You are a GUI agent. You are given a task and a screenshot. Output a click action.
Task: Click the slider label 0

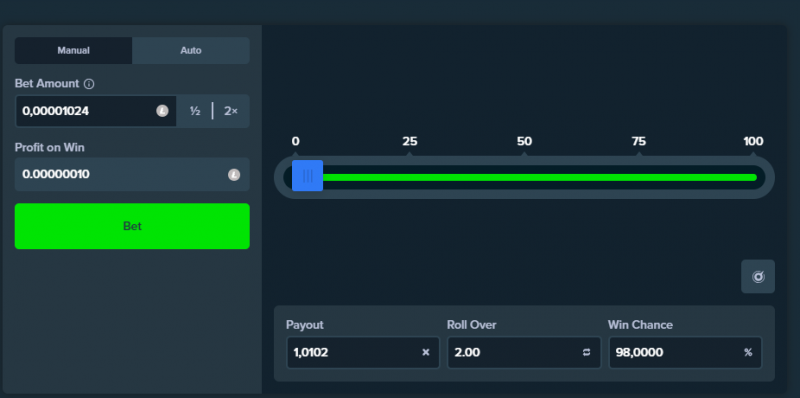click(x=295, y=141)
